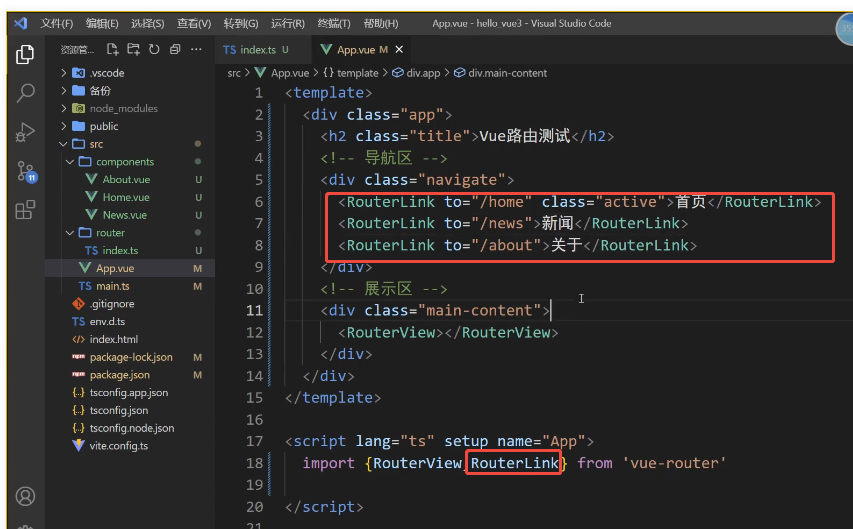Open the Explorer view in activity bar
This screenshot has width=853, height=529.
click(25, 54)
